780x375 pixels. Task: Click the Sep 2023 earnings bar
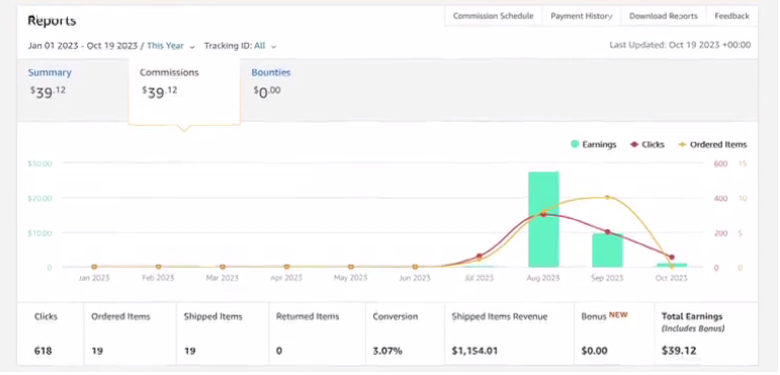pyautogui.click(x=607, y=250)
